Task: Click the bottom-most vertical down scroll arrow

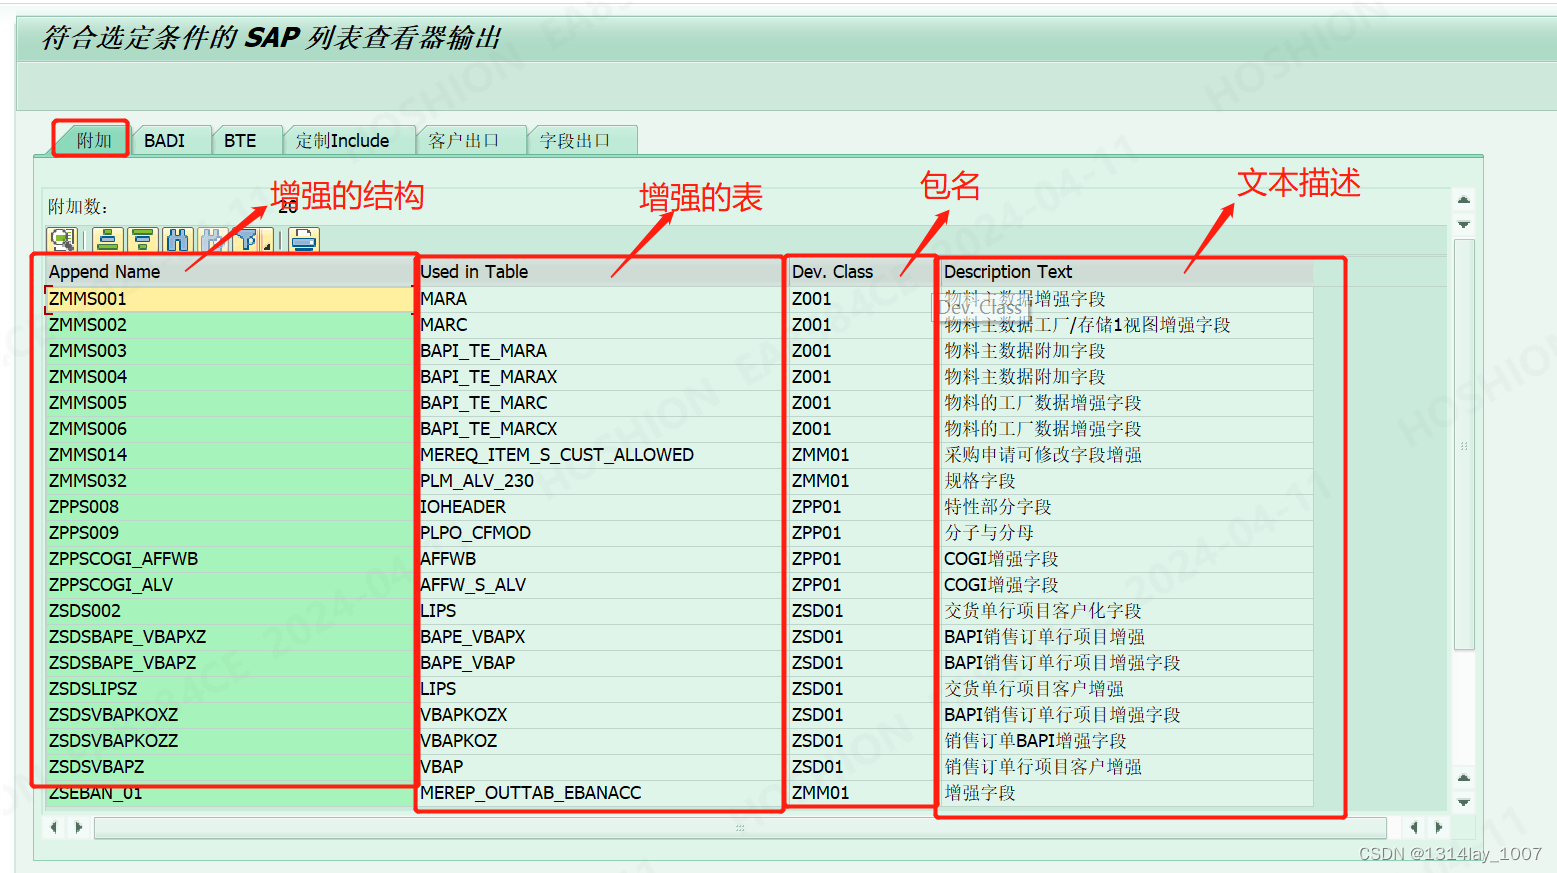Action: pos(1463,802)
